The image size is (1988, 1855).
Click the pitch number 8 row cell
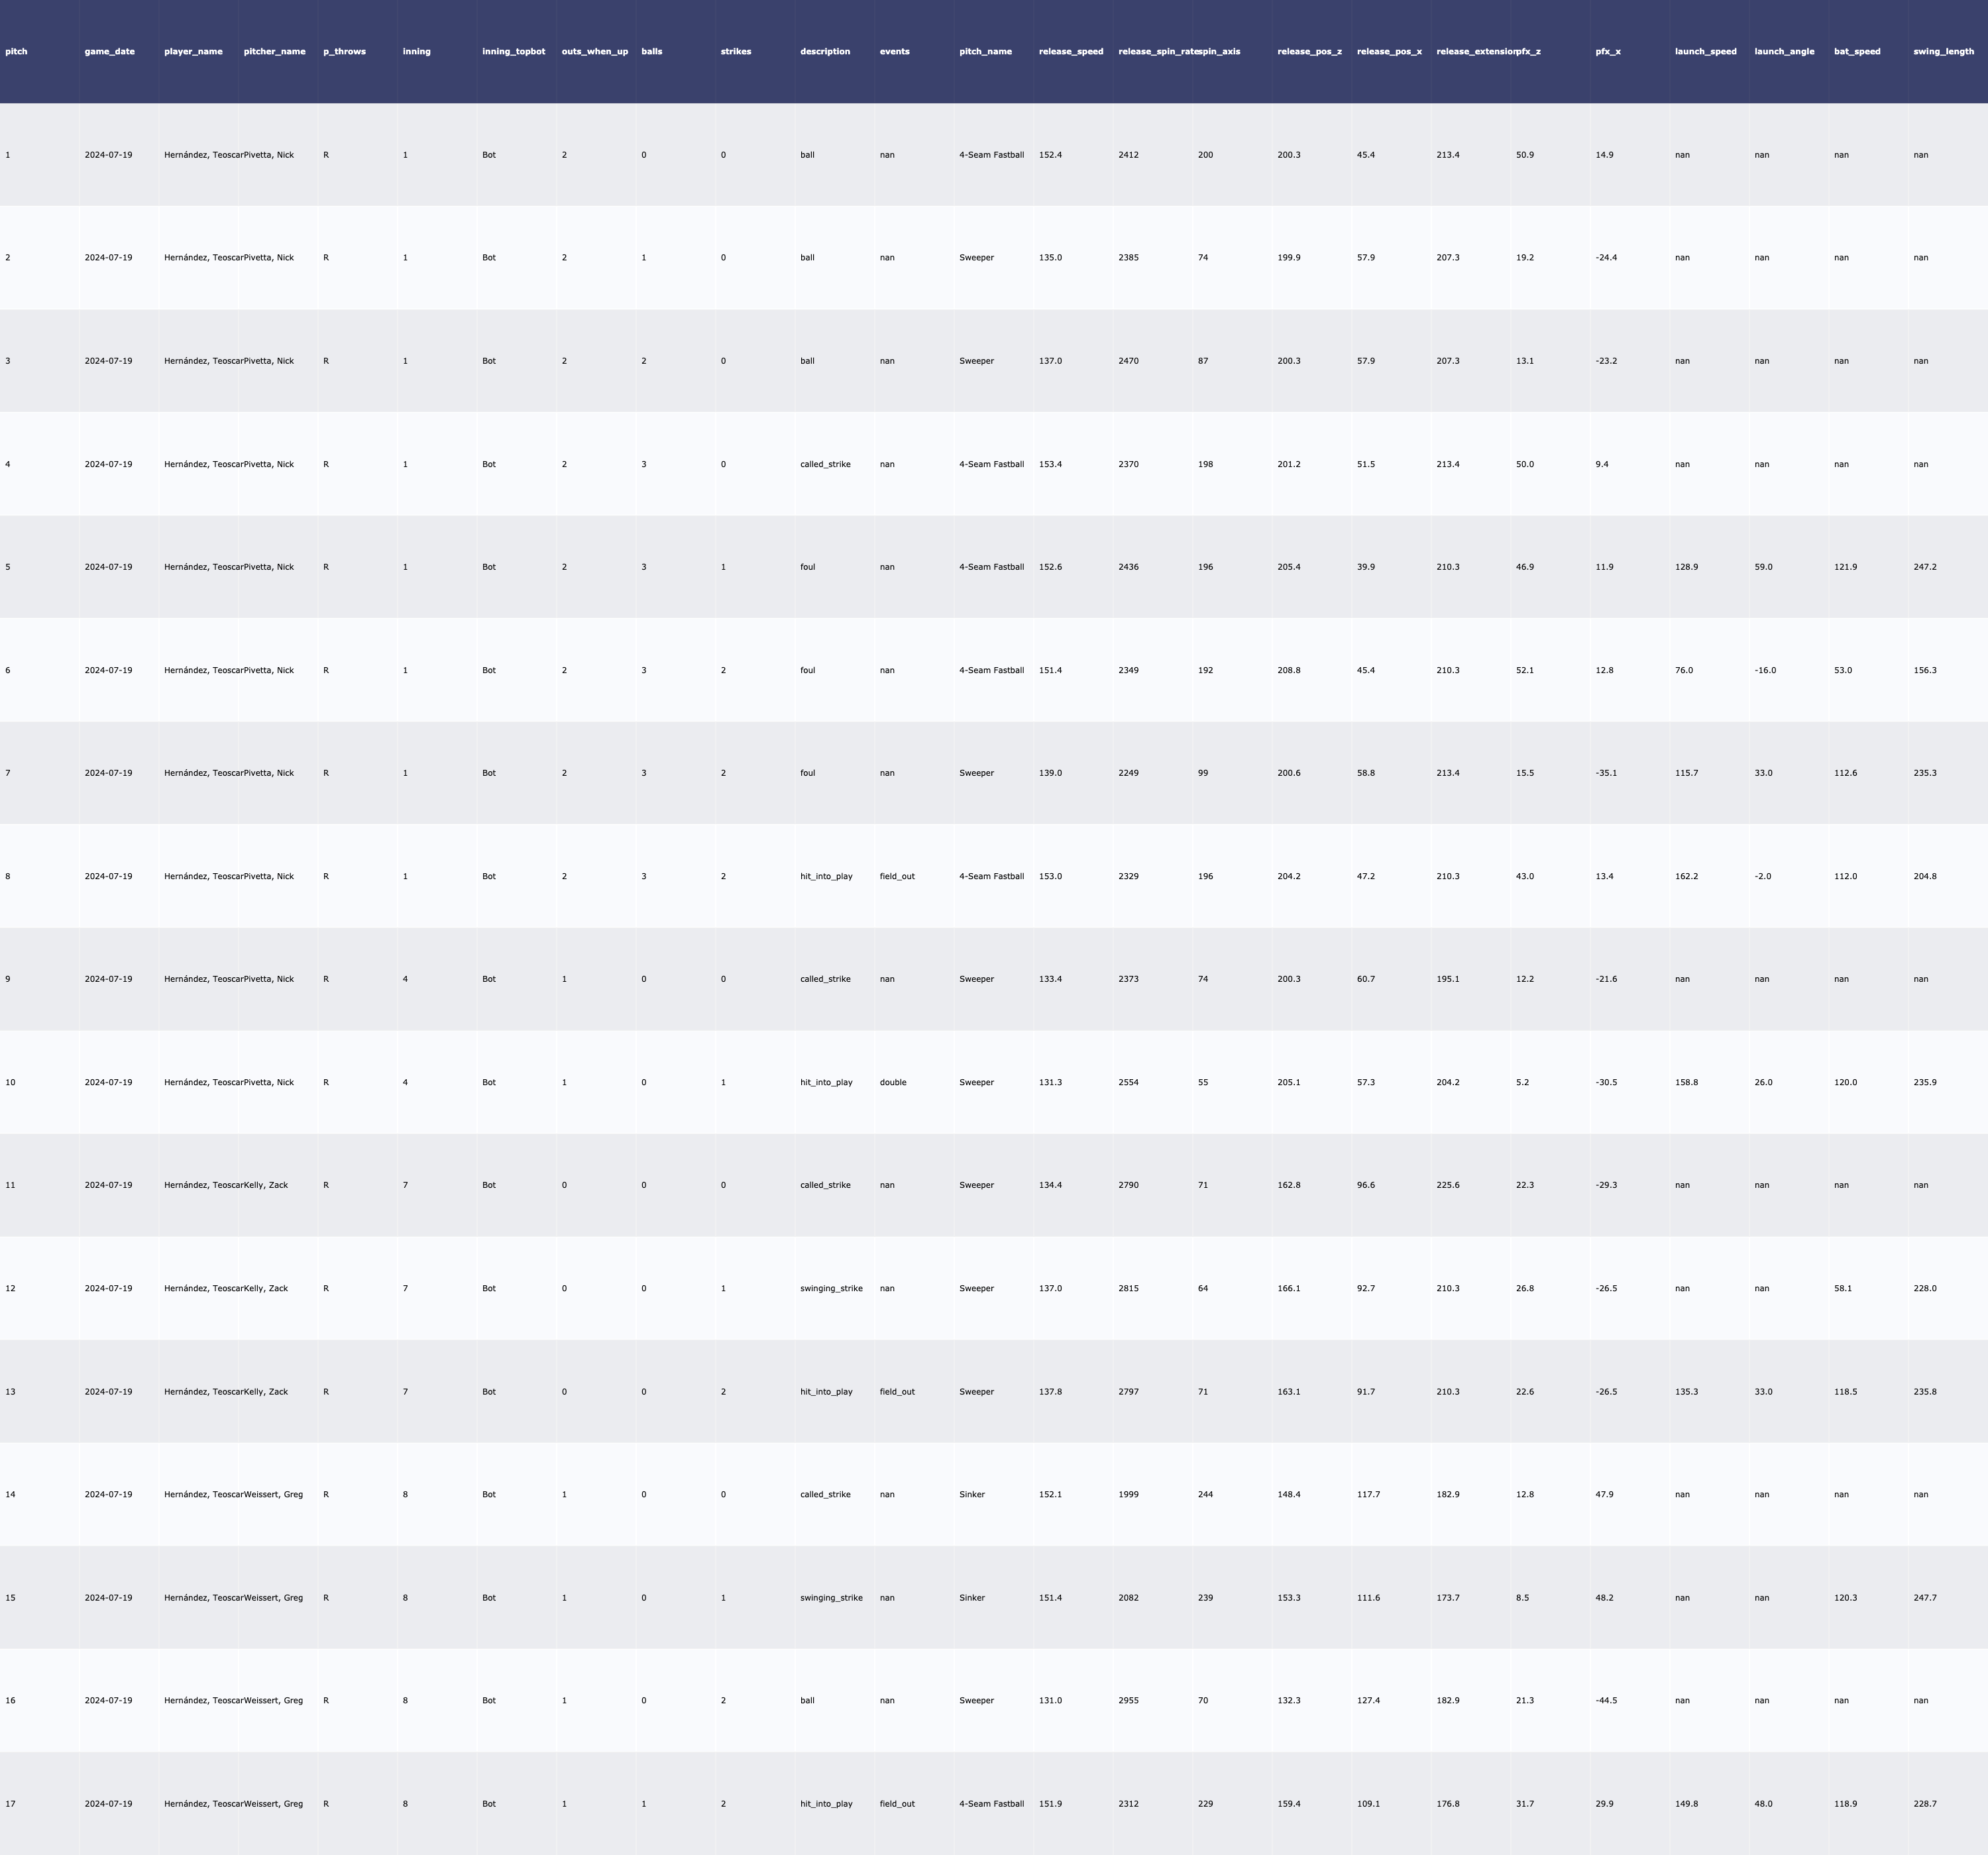tap(8, 876)
